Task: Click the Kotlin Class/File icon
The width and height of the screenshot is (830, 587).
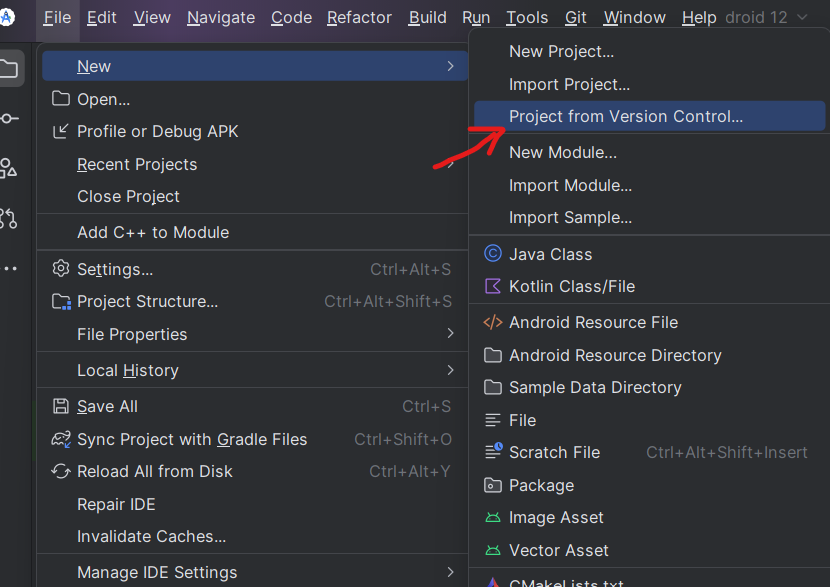Action: coord(493,286)
